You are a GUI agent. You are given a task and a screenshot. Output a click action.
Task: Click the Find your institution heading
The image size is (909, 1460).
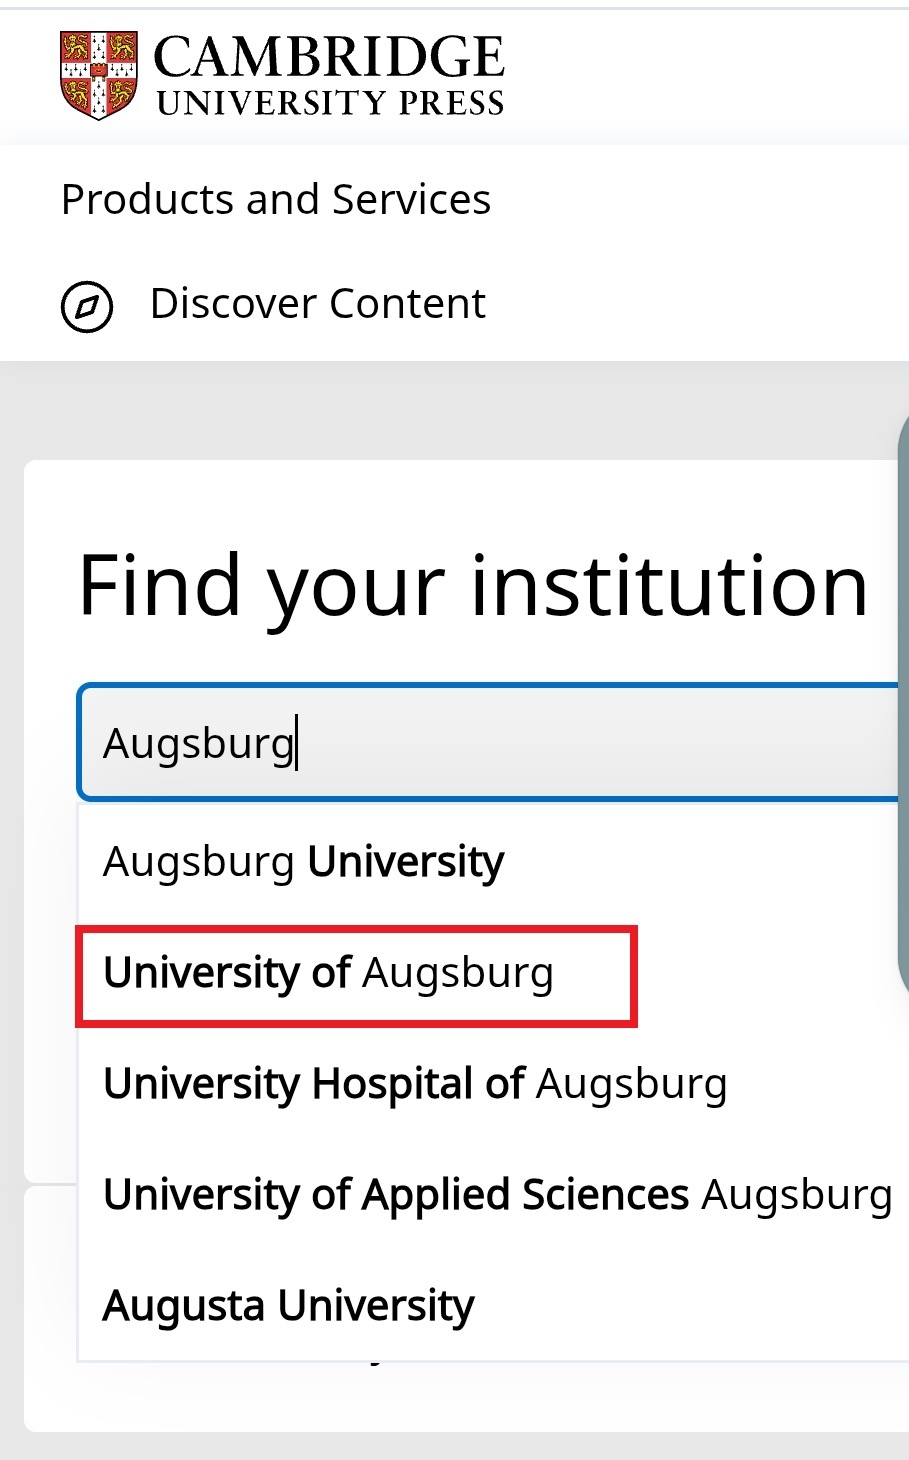pyautogui.click(x=473, y=586)
